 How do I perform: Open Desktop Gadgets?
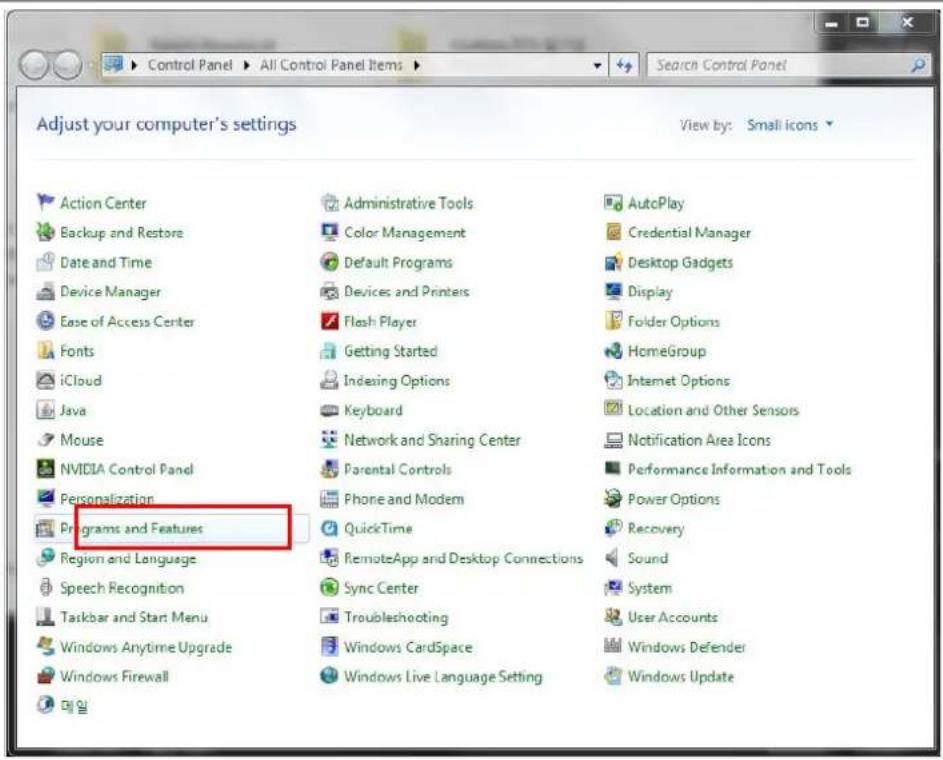(680, 262)
